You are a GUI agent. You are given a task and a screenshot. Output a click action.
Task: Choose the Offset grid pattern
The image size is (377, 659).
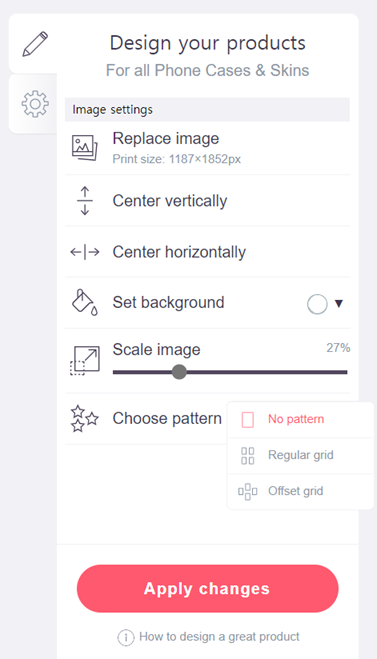(x=300, y=491)
